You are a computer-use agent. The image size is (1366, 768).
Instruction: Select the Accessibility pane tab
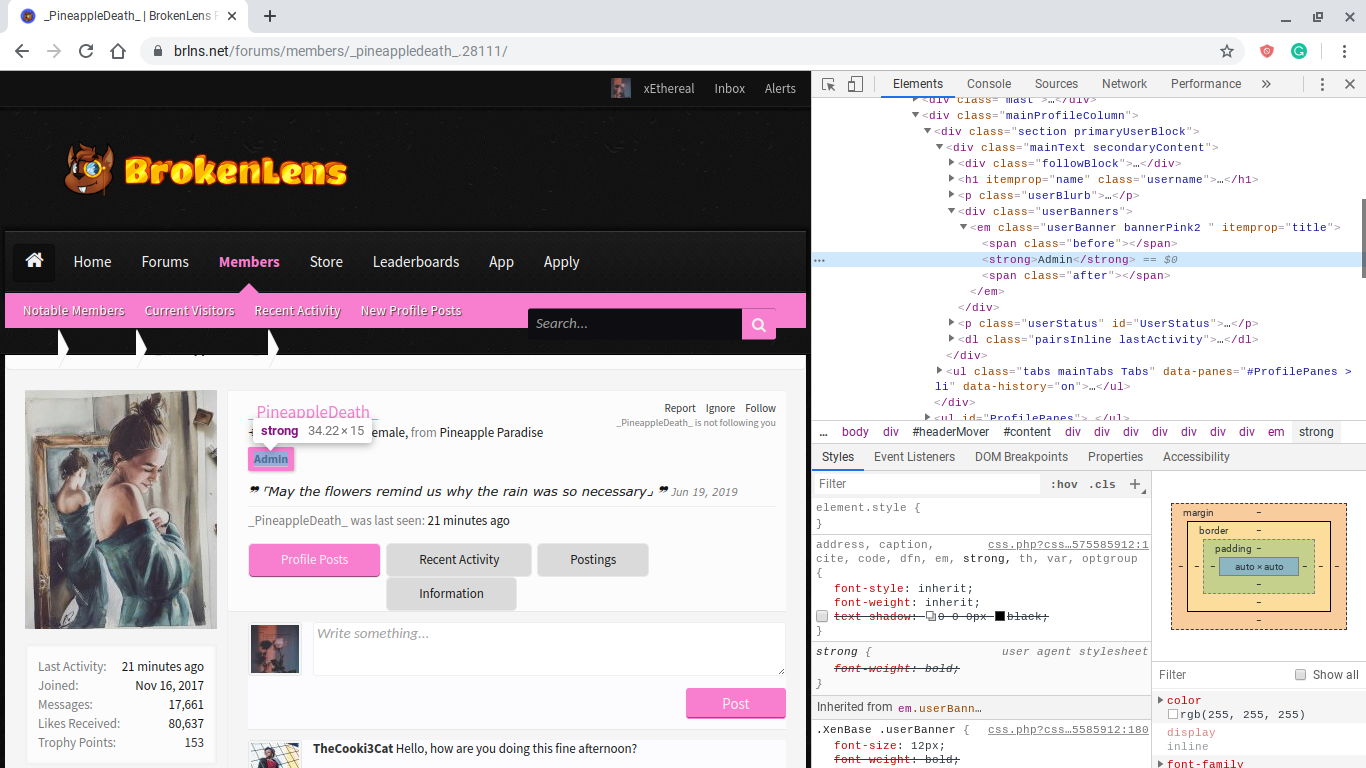point(1196,457)
